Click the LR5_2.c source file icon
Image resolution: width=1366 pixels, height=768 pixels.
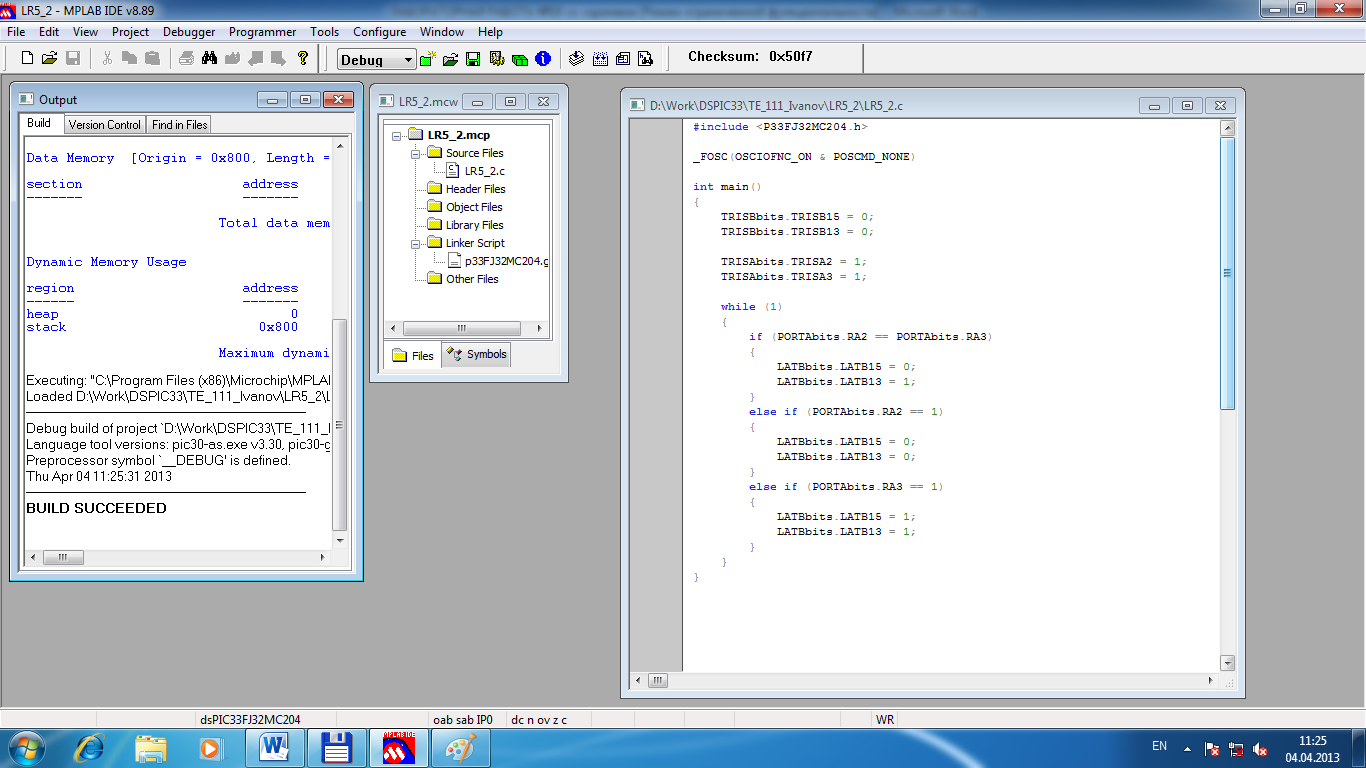[453, 171]
